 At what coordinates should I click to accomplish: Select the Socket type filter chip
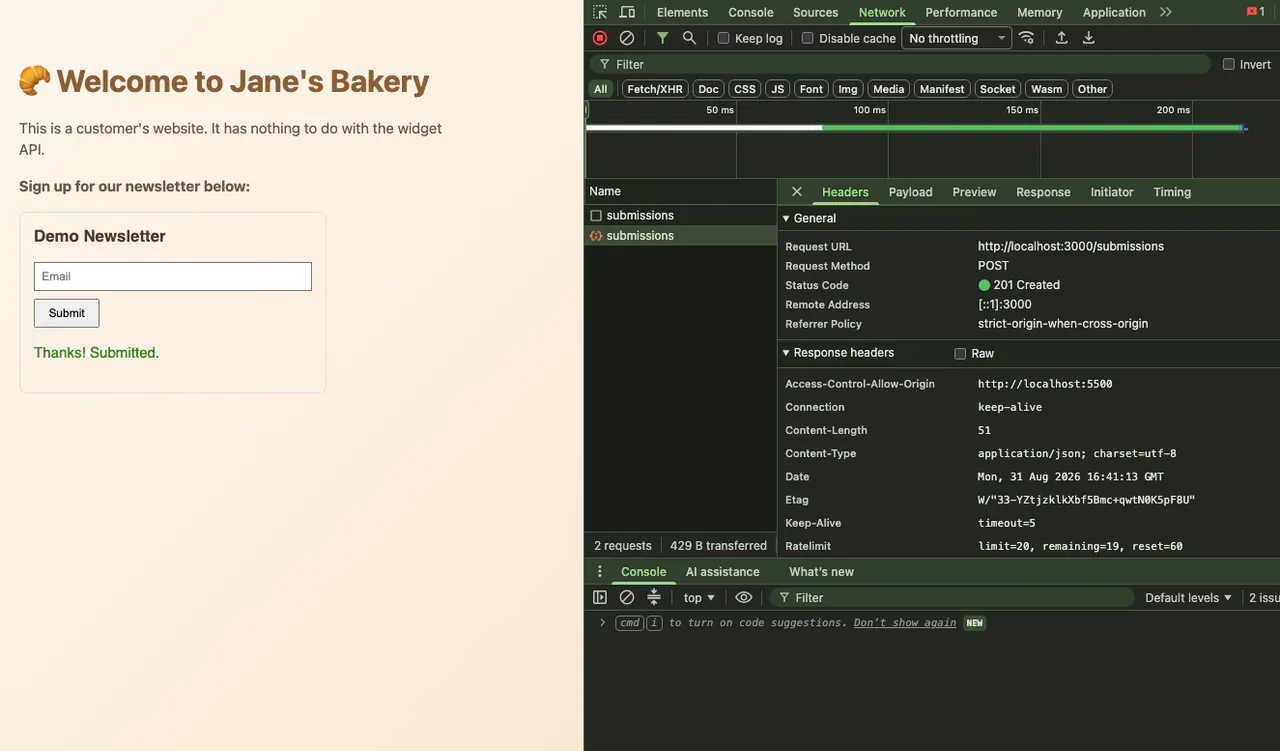tap(997, 89)
